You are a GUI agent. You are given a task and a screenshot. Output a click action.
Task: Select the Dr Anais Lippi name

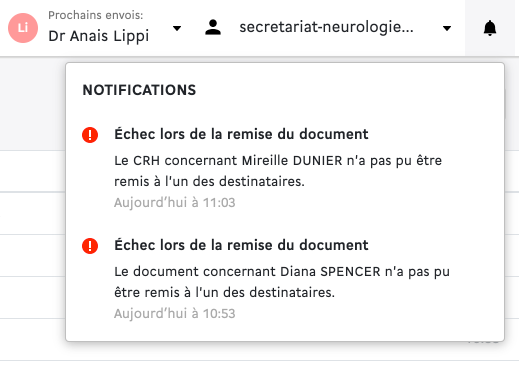[99, 36]
